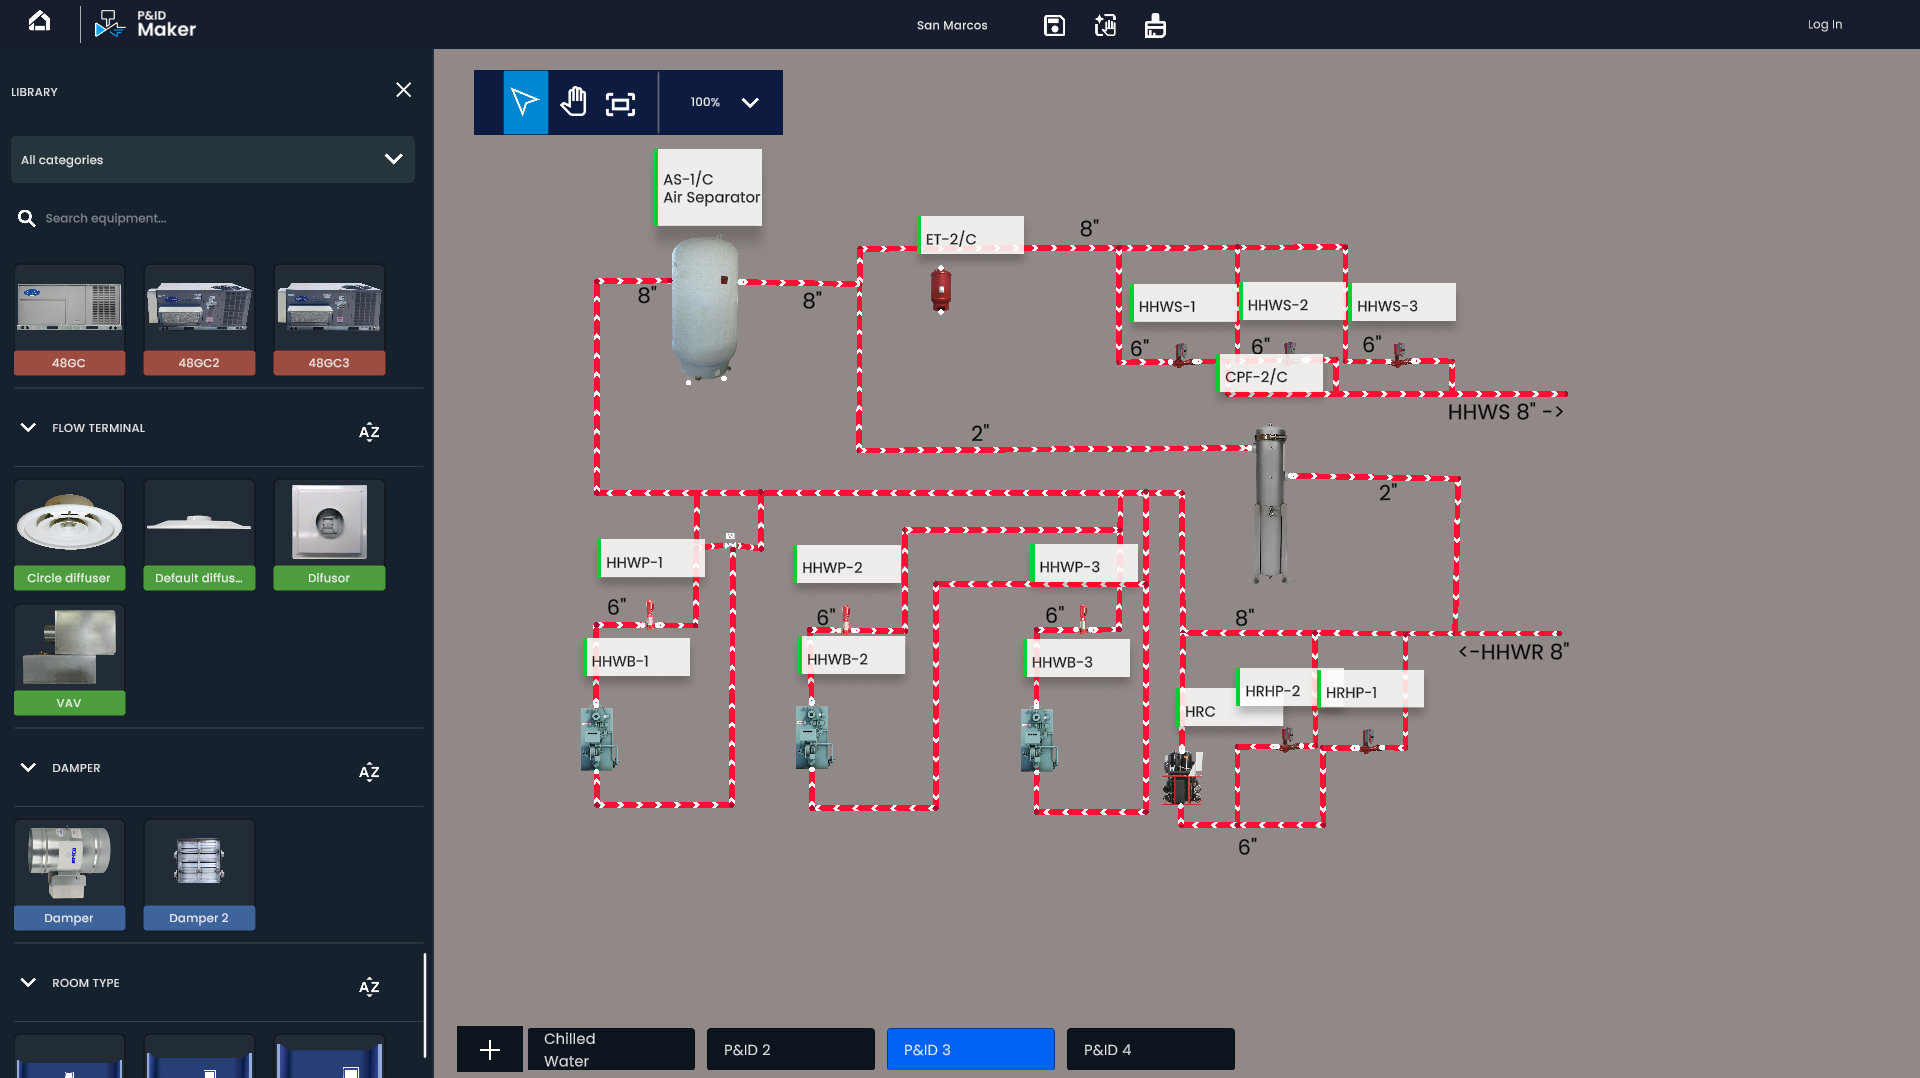Select the pointer selection tool
1920x1078 pixels.
click(525, 102)
